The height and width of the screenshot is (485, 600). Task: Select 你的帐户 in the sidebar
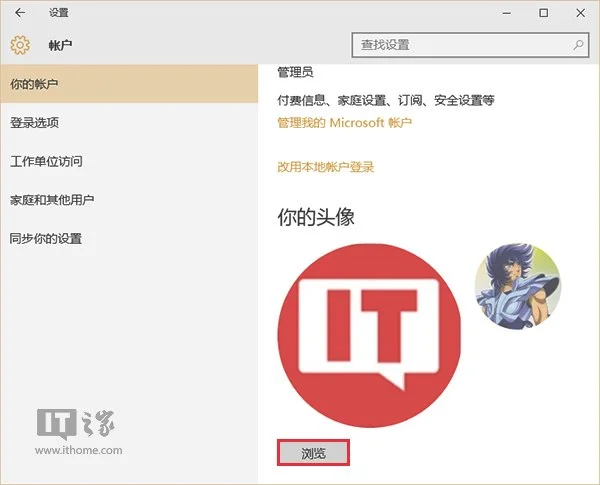tap(129, 84)
